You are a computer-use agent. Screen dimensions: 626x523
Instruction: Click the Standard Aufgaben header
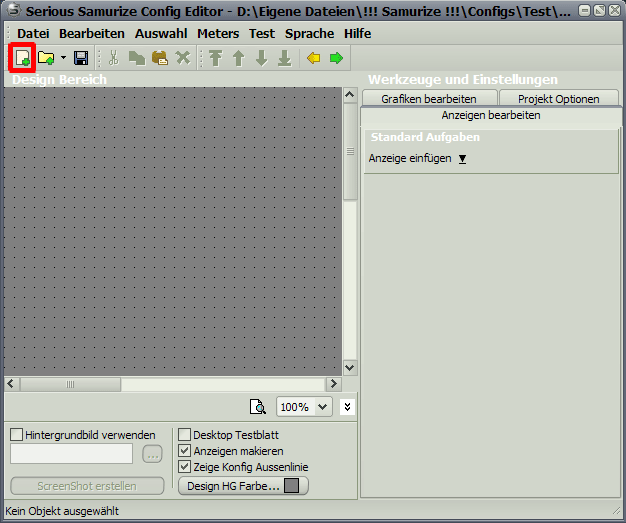coord(425,137)
